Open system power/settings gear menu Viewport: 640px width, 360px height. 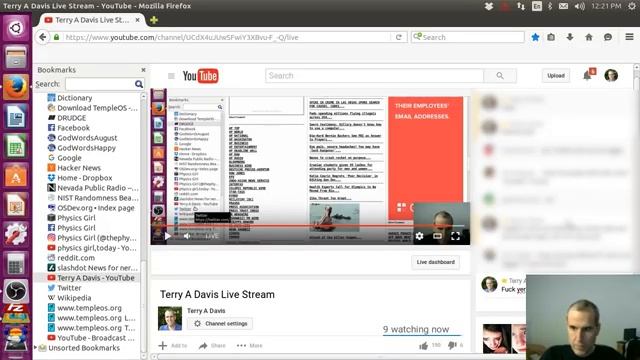click(632, 6)
